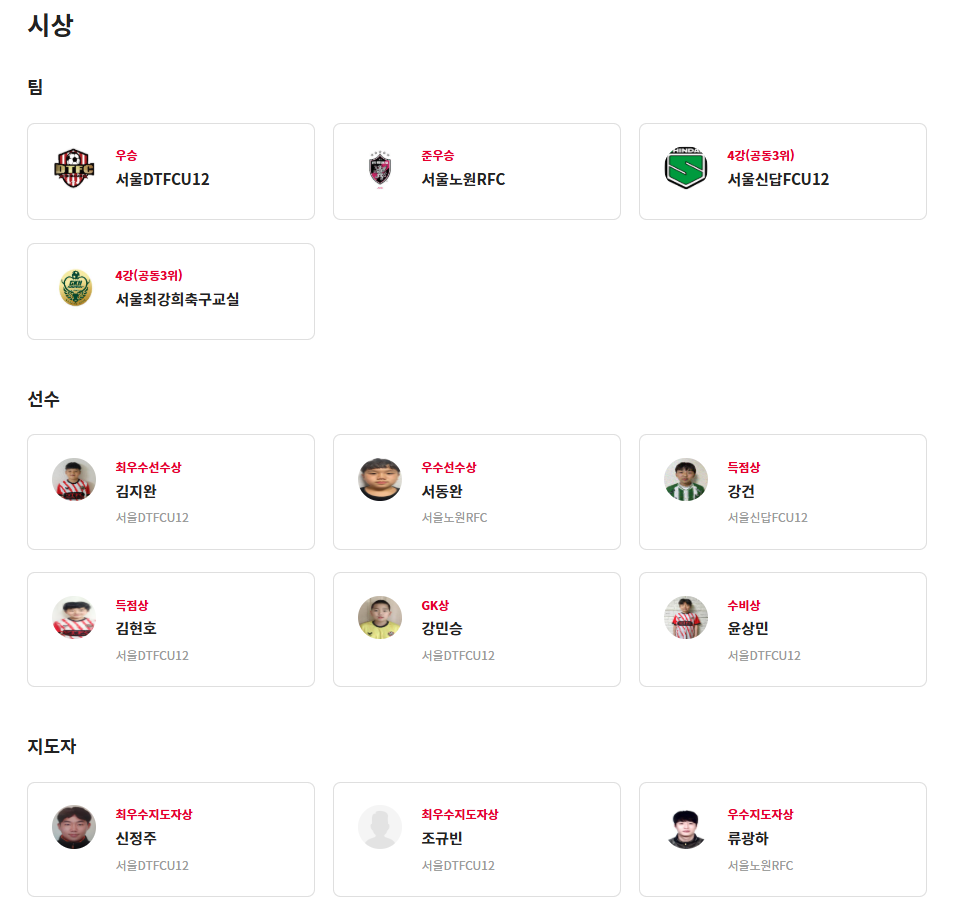Open the 서울노원RFC runner-up team name
953x910 pixels.
tap(463, 180)
